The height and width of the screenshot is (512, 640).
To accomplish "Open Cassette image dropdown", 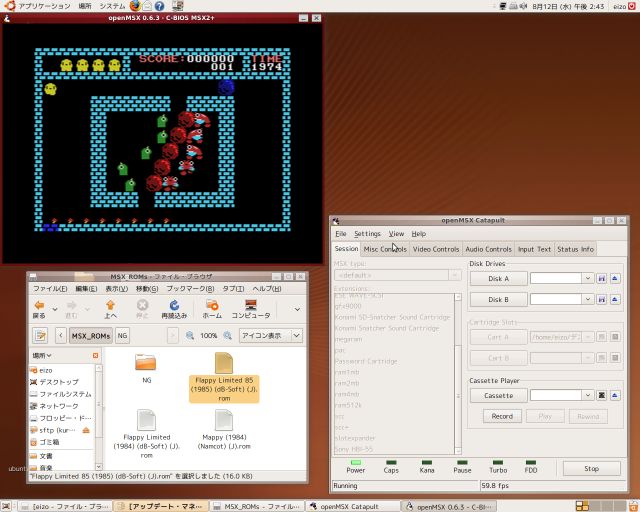I will [588, 395].
